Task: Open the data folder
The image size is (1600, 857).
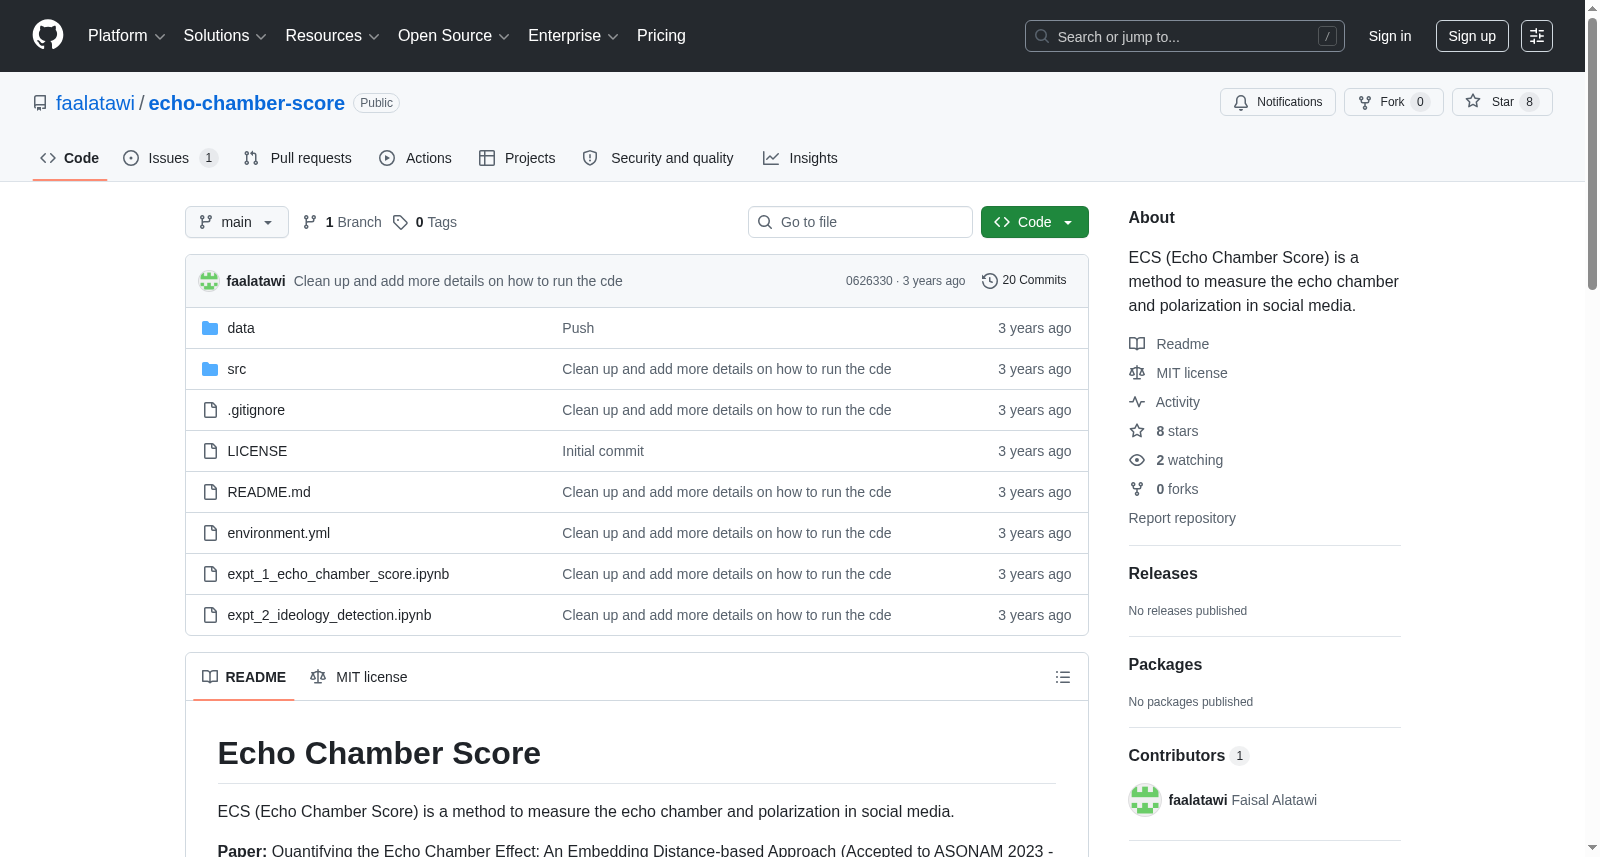Action: click(x=241, y=328)
